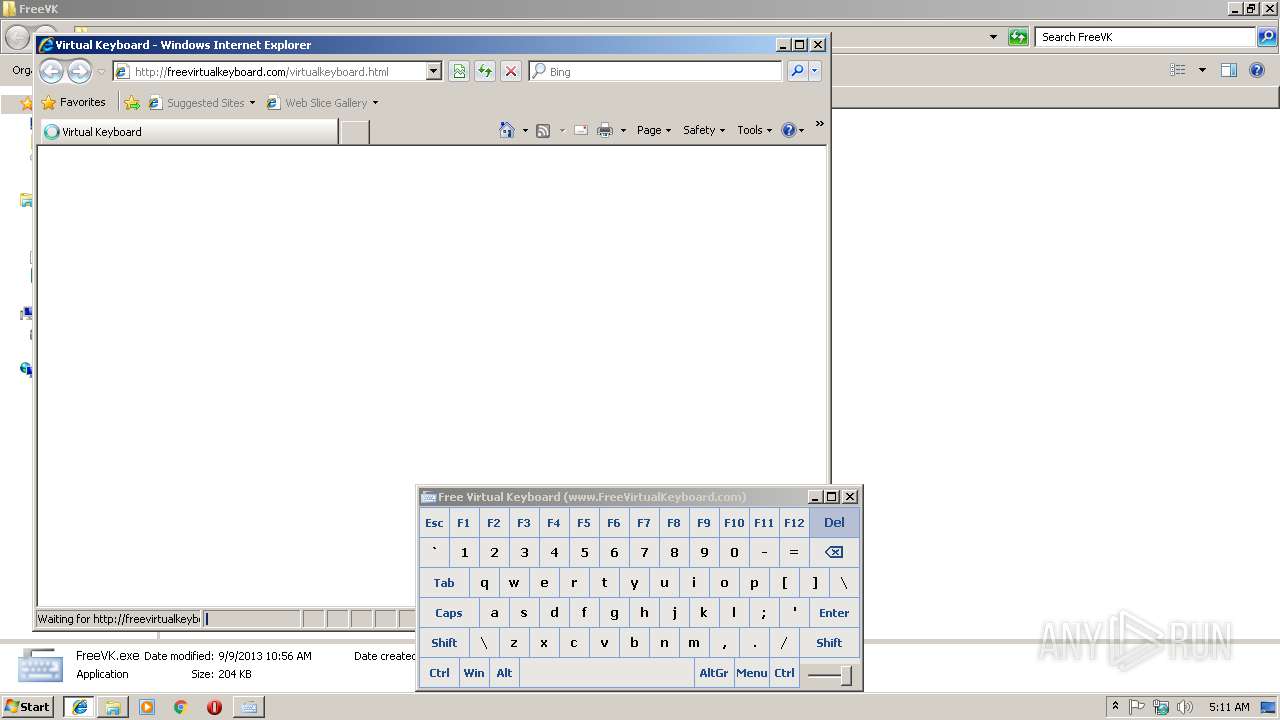Toggle Caps lock on virtual keyboard
This screenshot has height=720, width=1280.
click(x=449, y=613)
